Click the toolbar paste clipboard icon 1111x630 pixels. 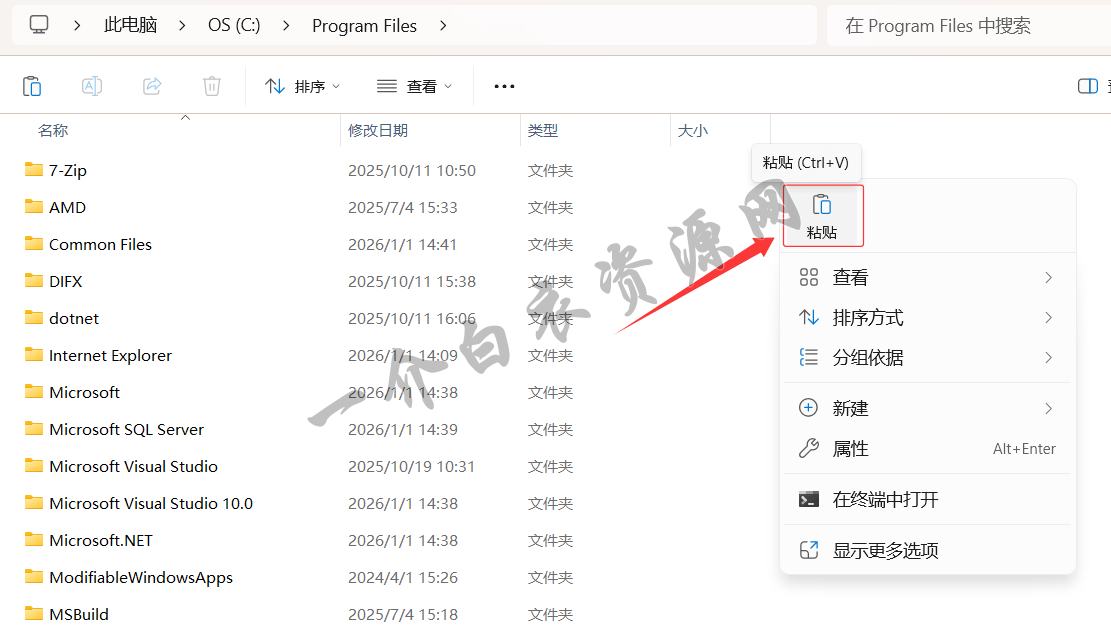tap(32, 86)
